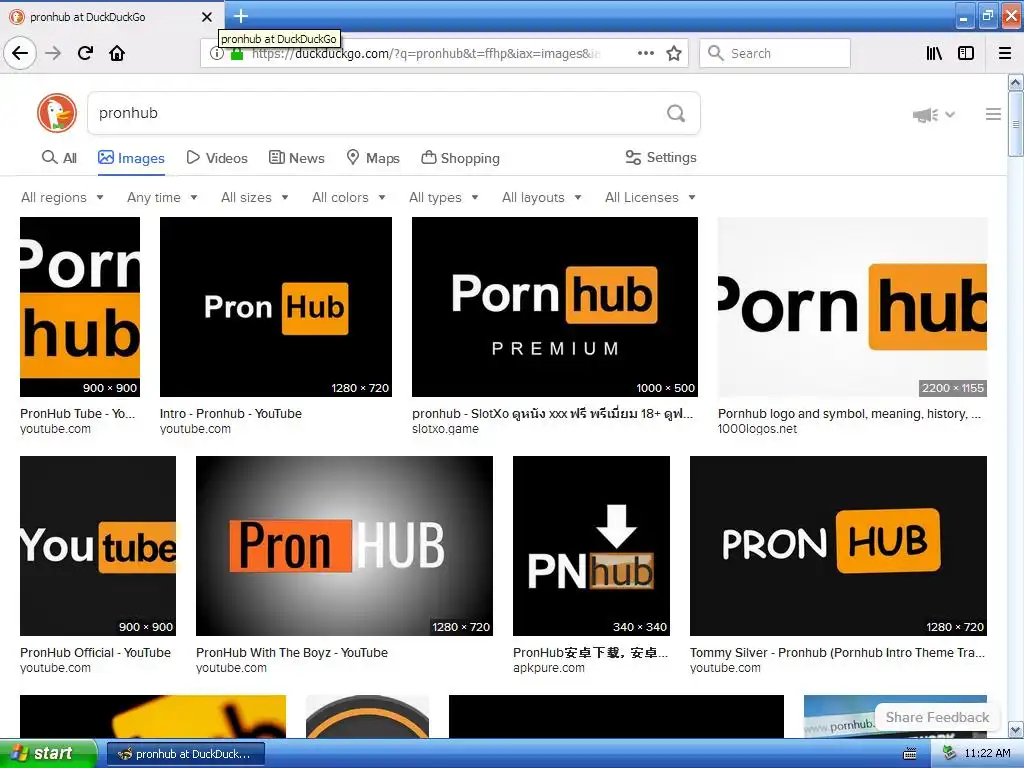Click the PronHub Tube title link
The width and height of the screenshot is (1024, 768).
[x=77, y=413]
